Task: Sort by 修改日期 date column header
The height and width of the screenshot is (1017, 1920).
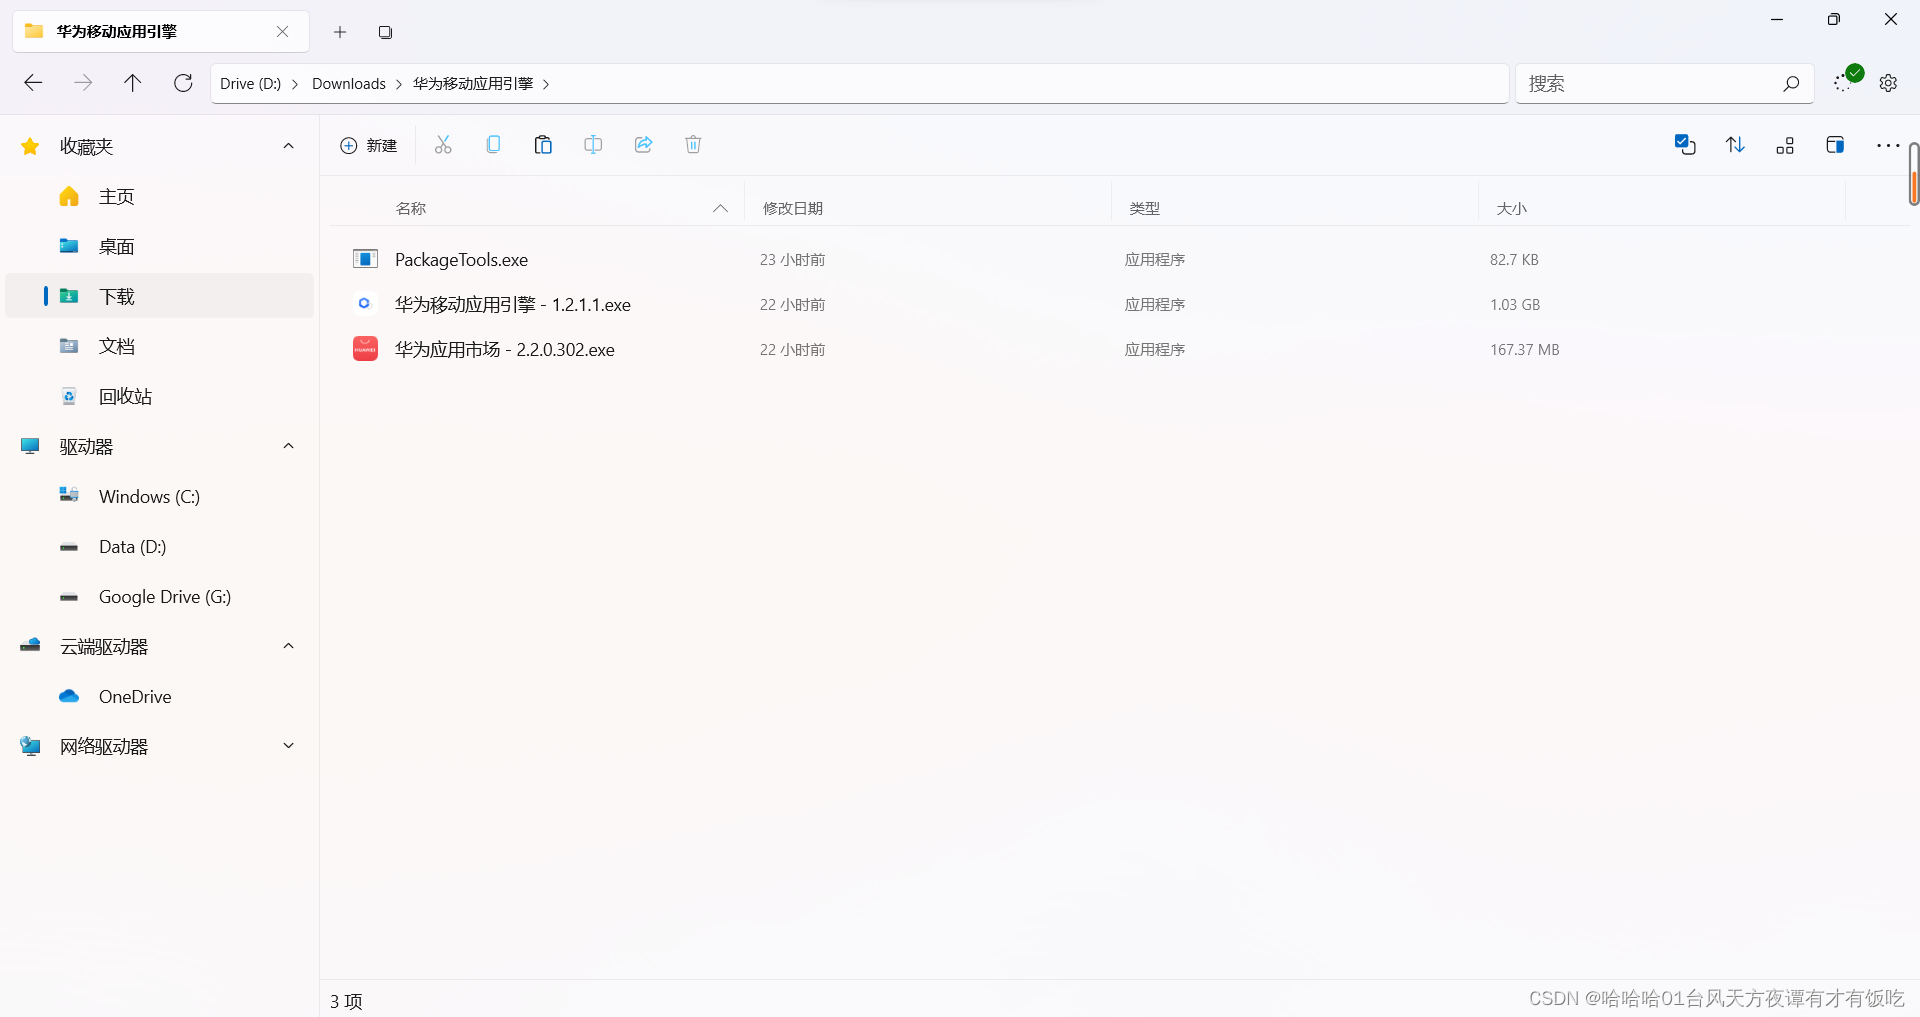Action: pos(793,208)
